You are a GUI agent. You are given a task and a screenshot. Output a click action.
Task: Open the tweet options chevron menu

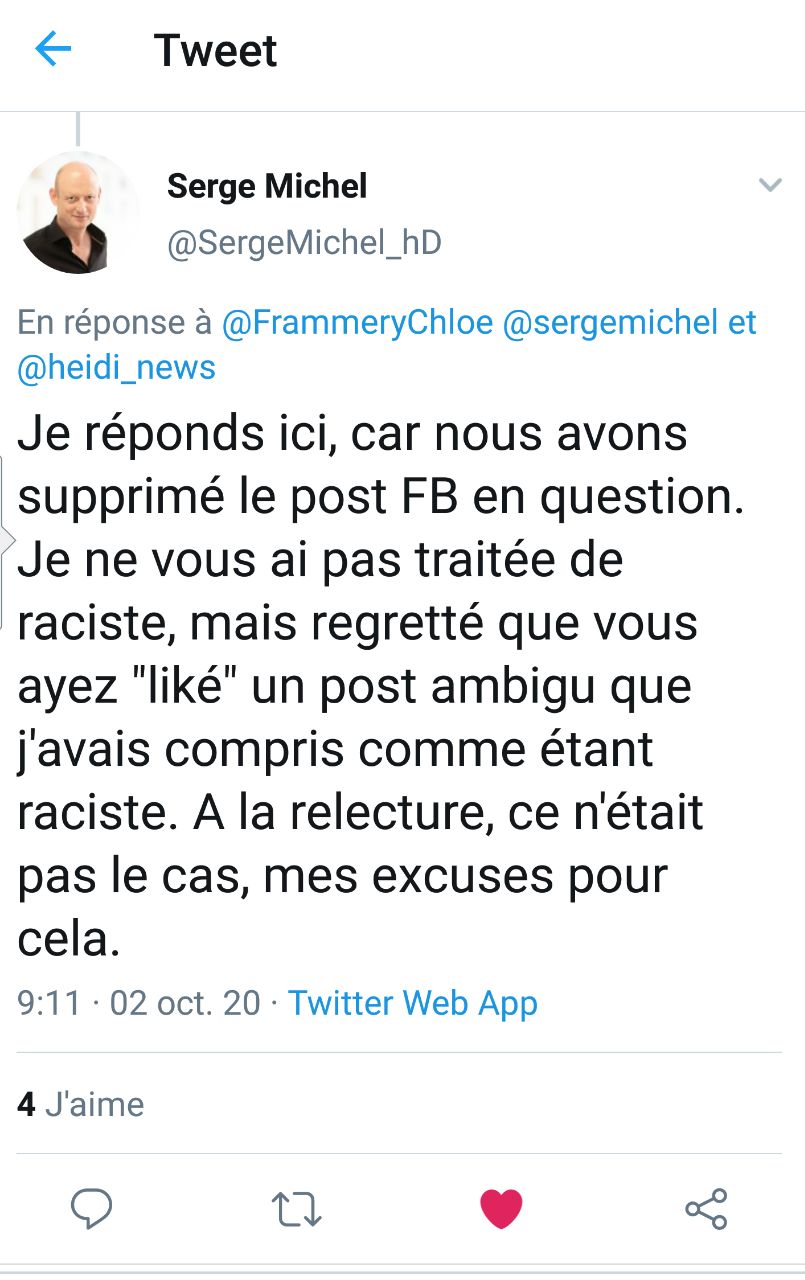point(769,185)
